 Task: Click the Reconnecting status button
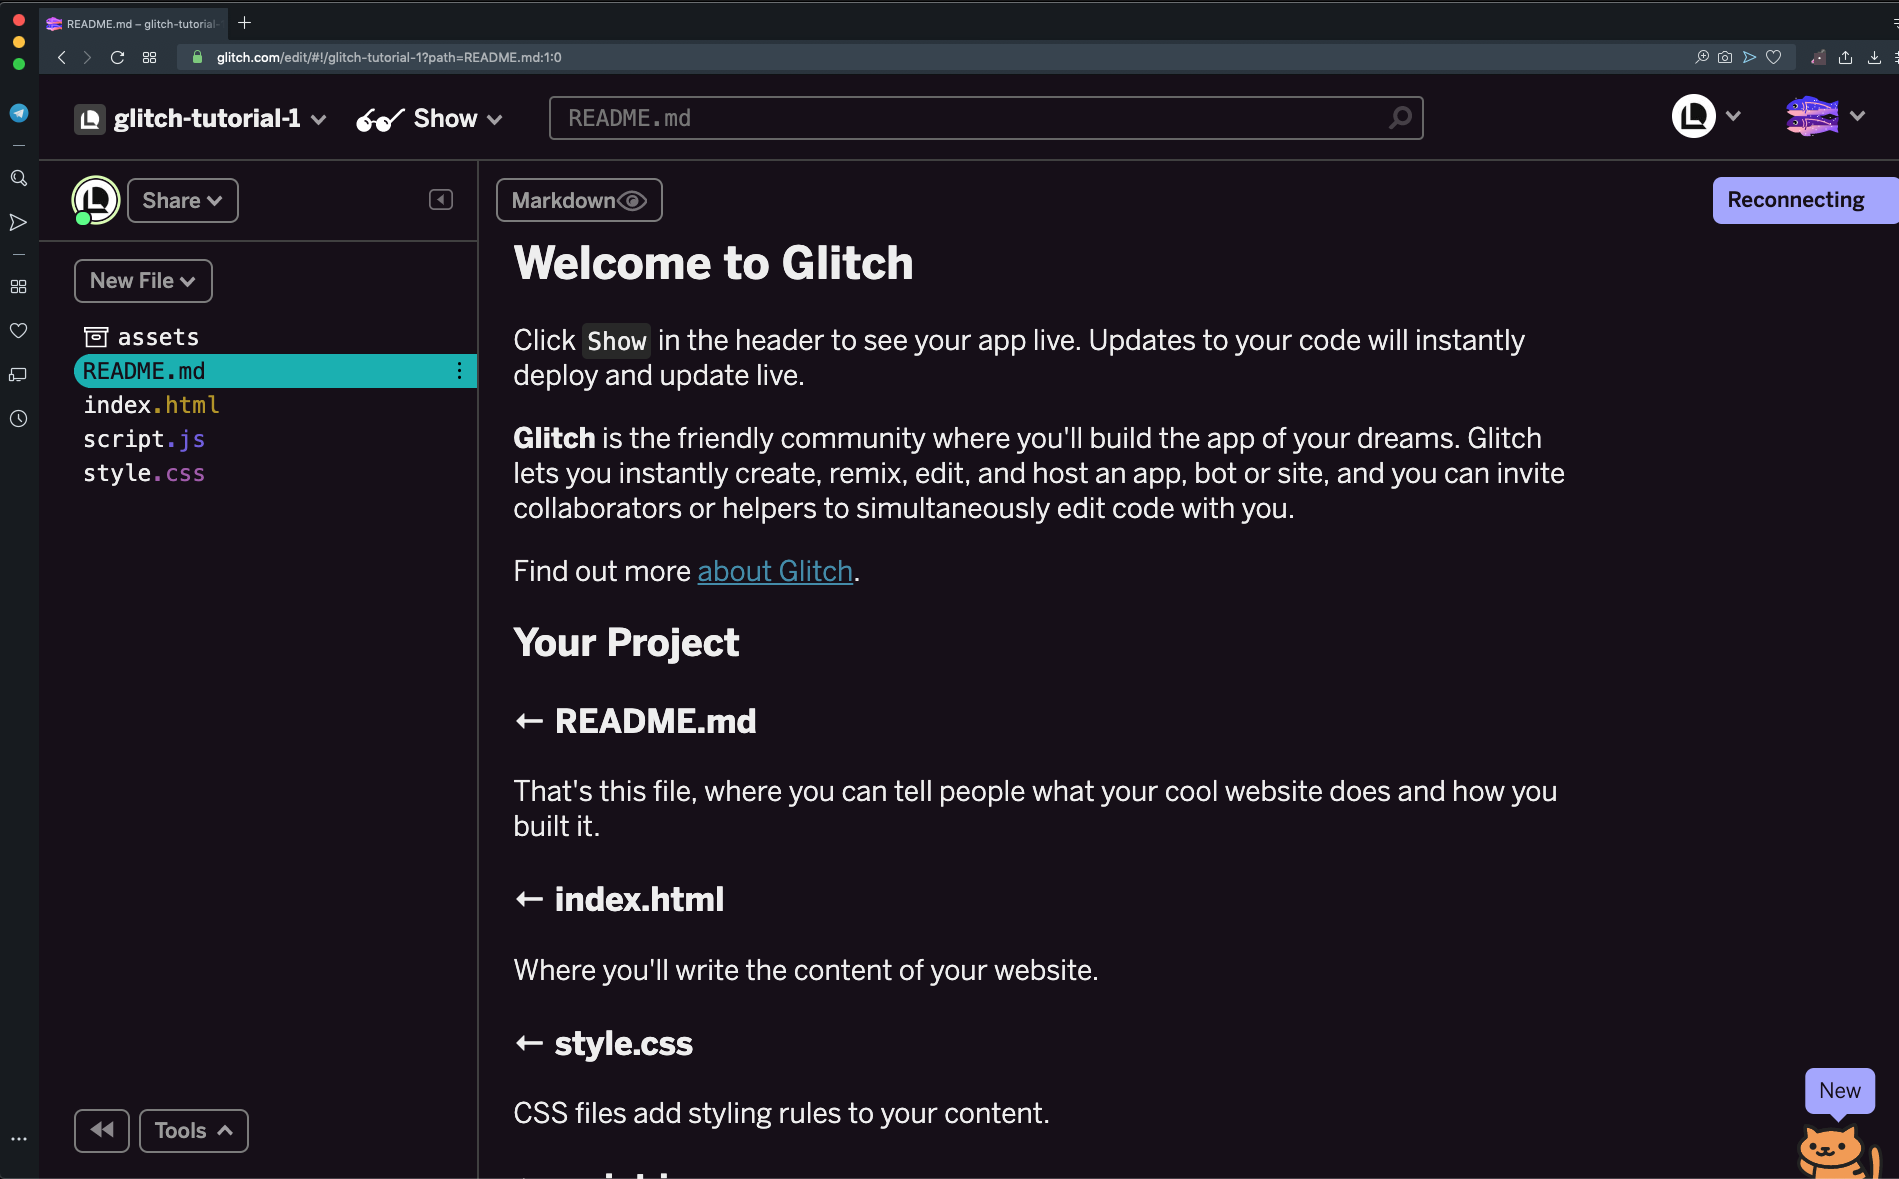coord(1805,200)
